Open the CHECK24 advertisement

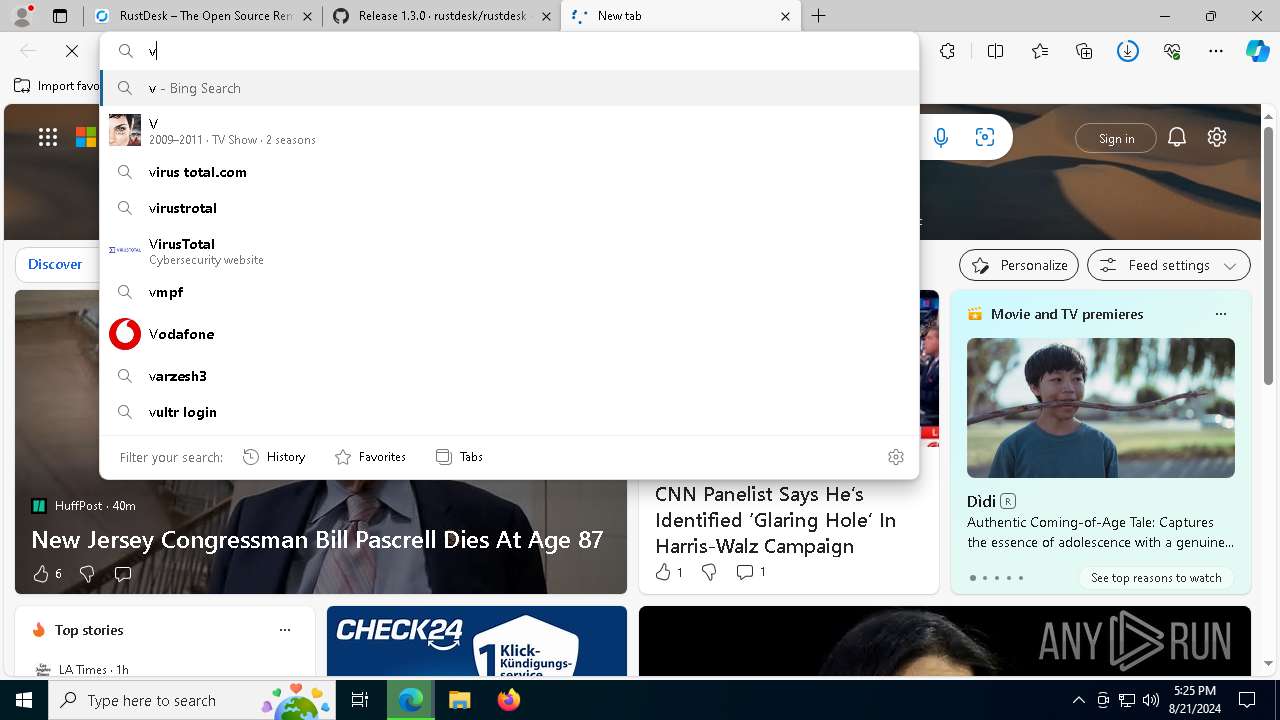477,642
